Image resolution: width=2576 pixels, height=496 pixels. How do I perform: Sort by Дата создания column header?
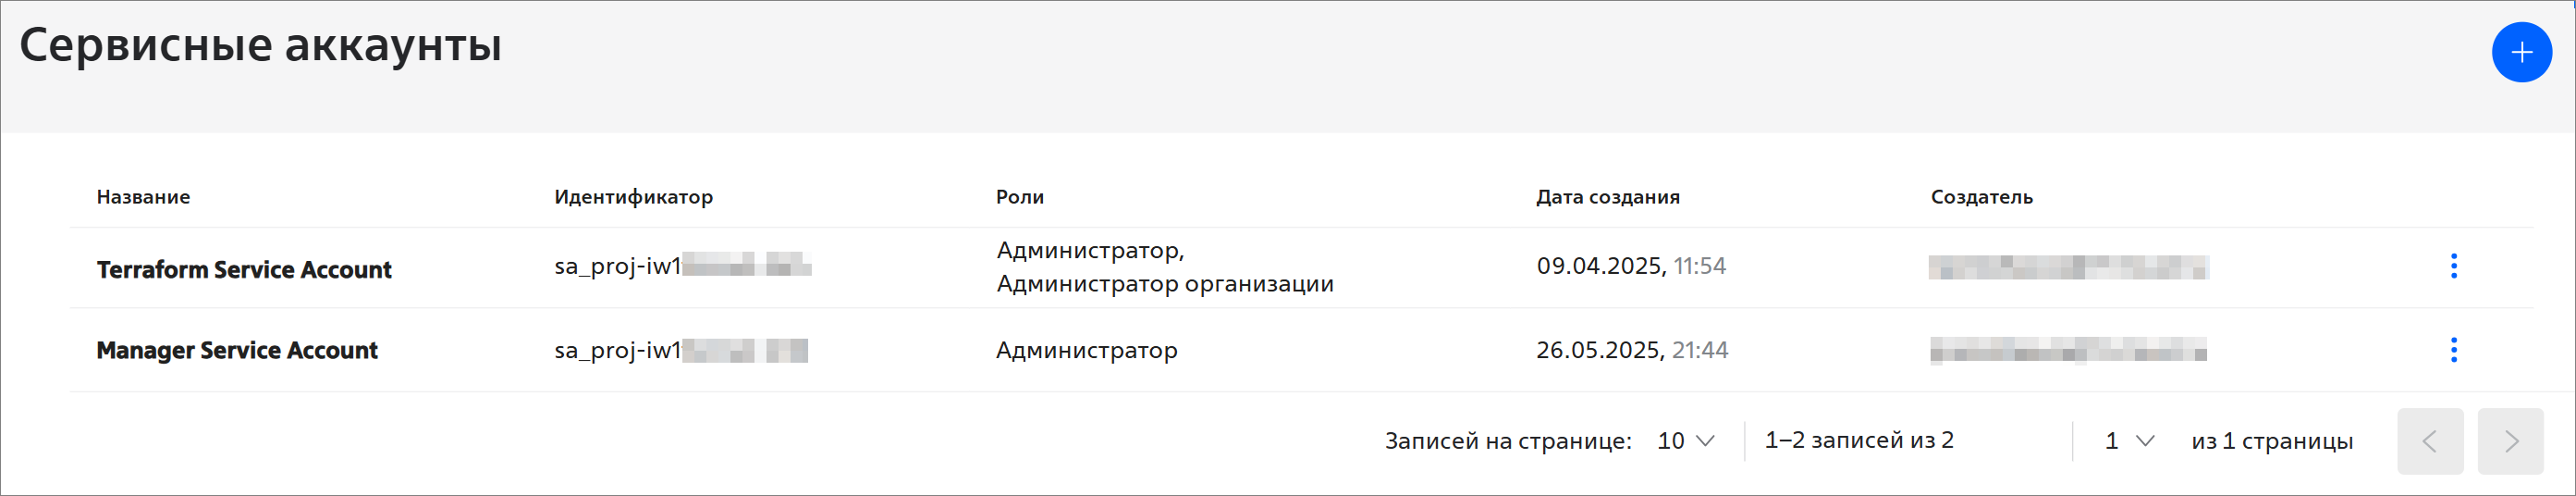point(1608,197)
